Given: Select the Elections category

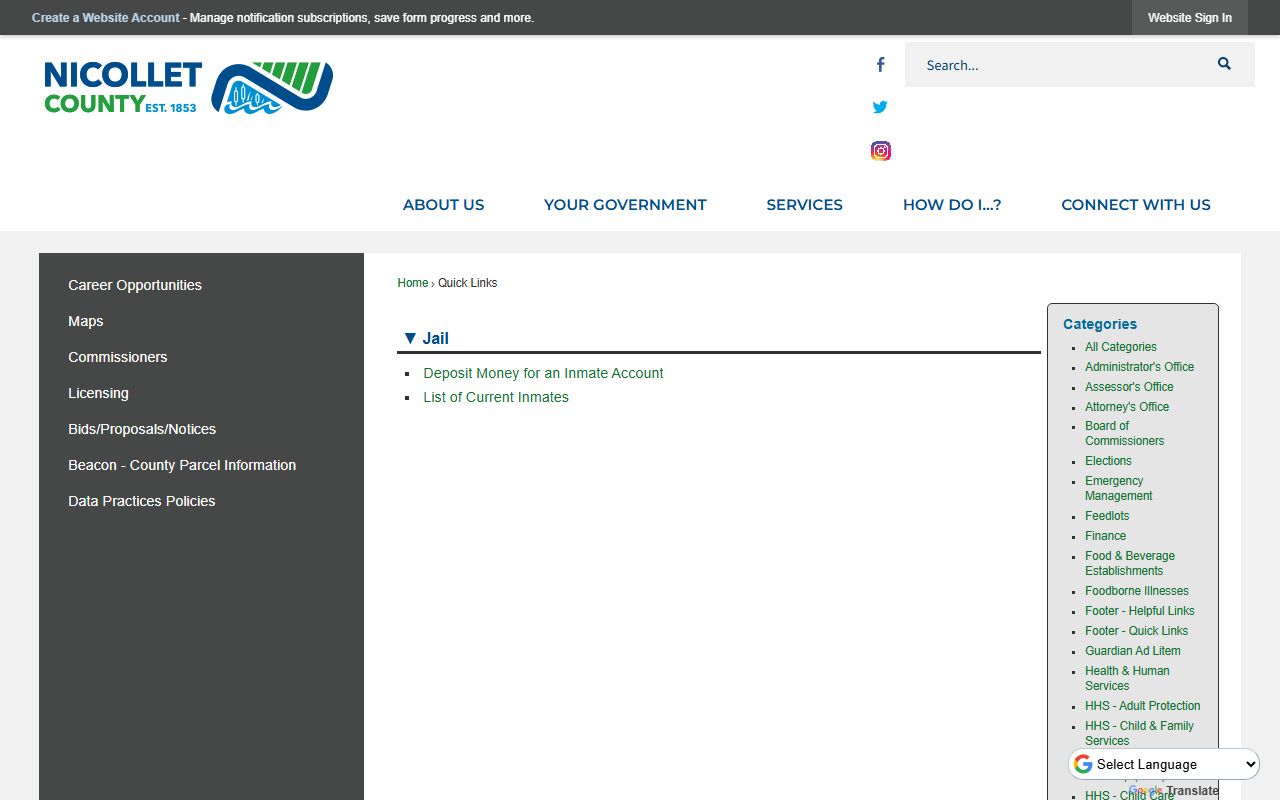Looking at the screenshot, I should 1108,461.
